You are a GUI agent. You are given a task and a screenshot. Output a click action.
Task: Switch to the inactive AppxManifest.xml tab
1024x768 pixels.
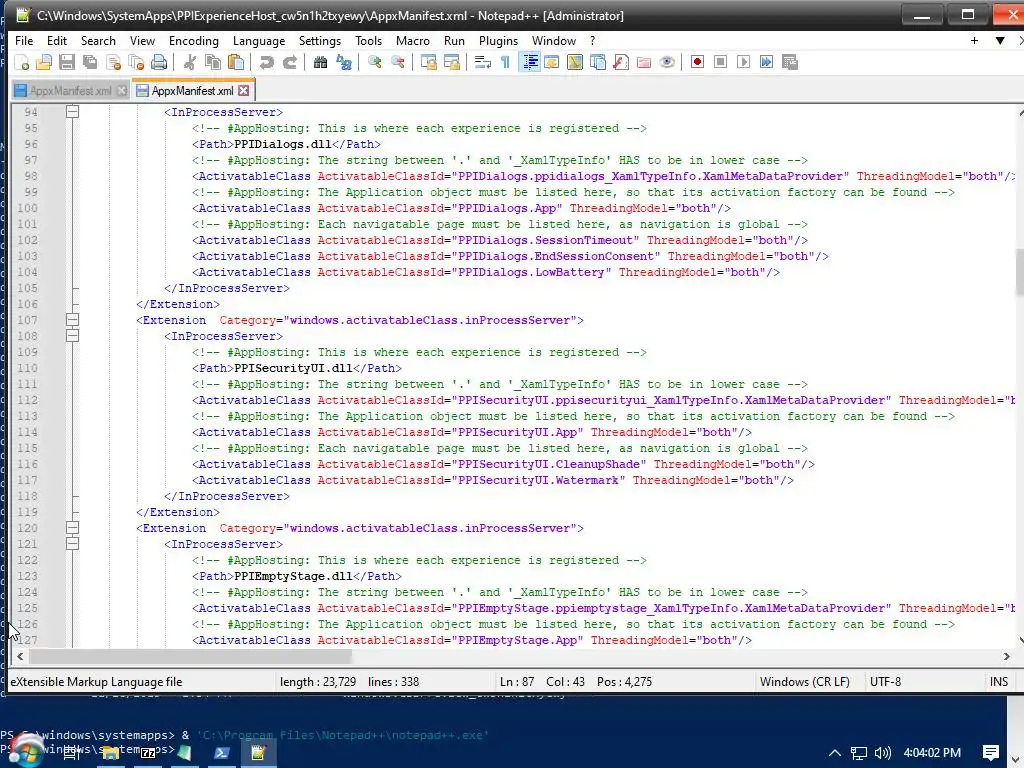70,91
